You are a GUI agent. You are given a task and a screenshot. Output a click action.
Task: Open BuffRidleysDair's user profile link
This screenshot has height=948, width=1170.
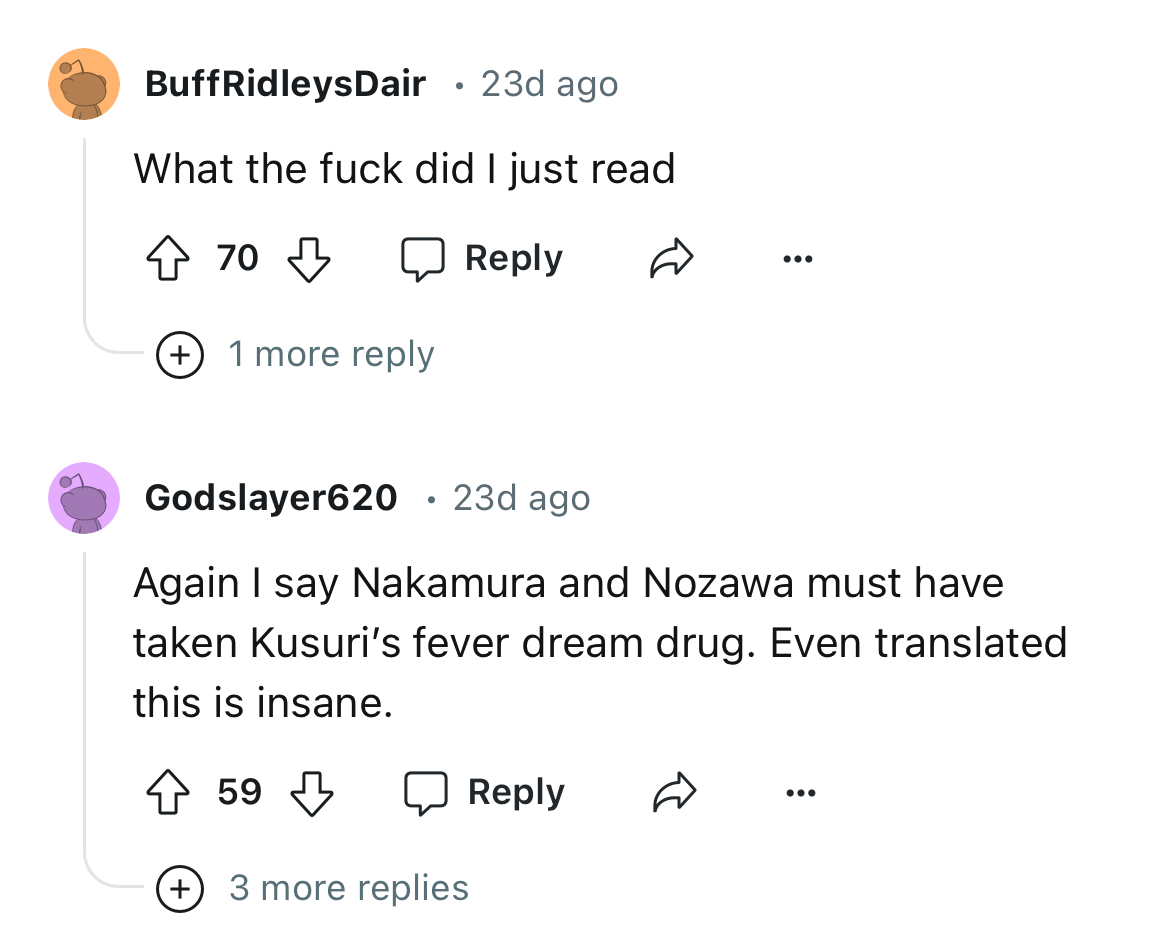pyautogui.click(x=285, y=84)
